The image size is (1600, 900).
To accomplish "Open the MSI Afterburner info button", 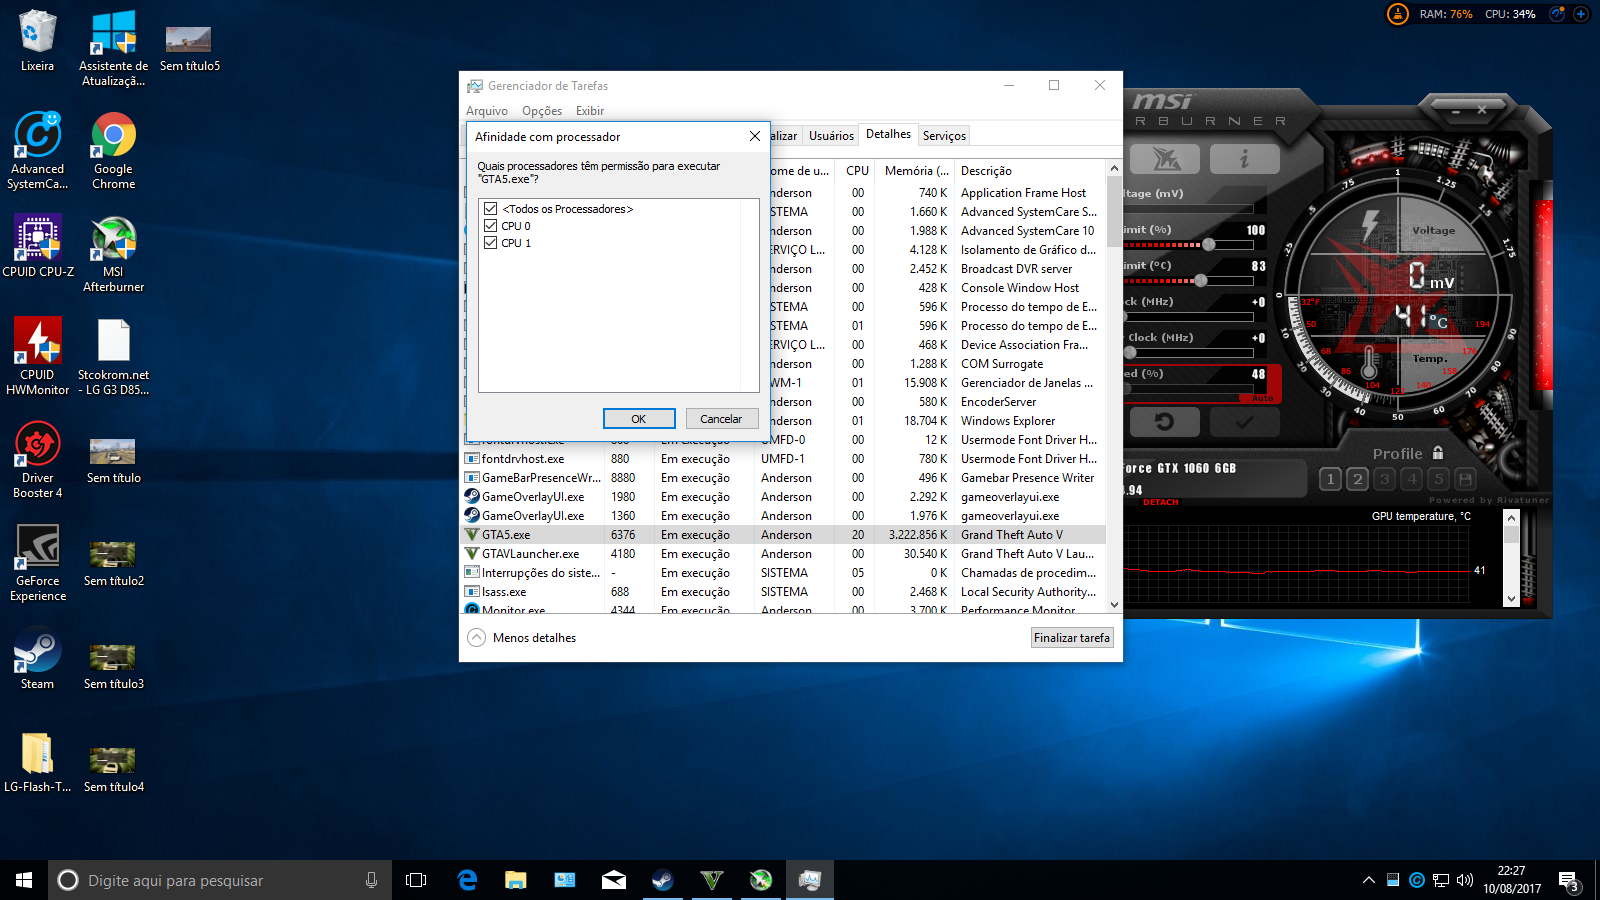I will 1244,158.
